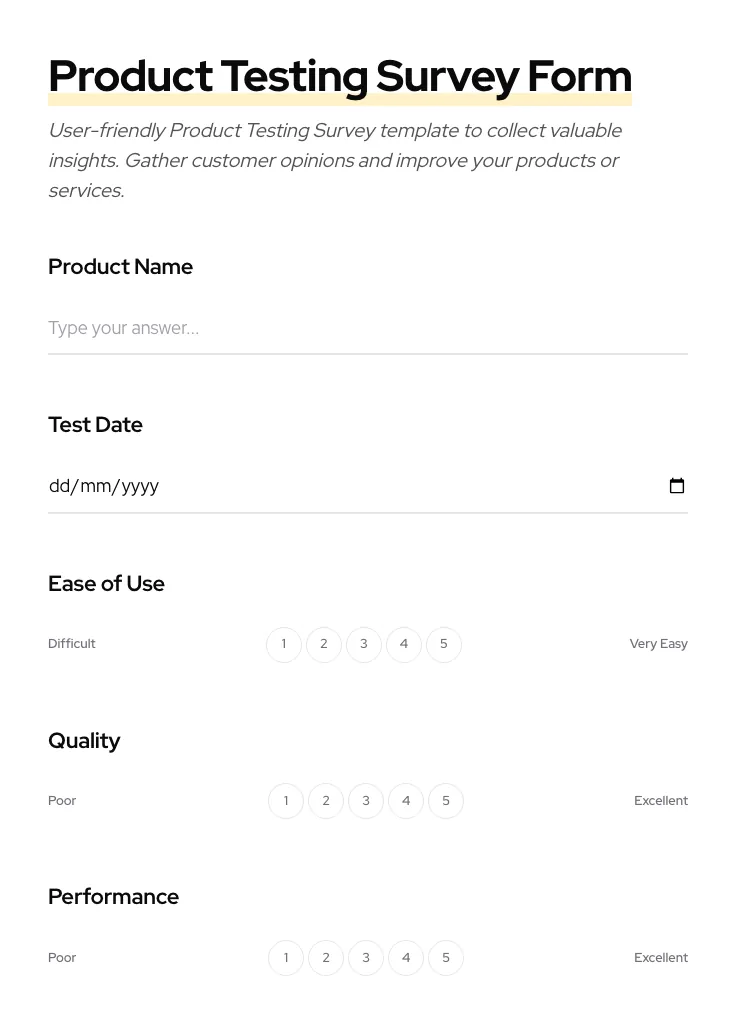Click the Ease of Use section heading
Image resolution: width=736 pixels, height=1024 pixels.
point(106,583)
